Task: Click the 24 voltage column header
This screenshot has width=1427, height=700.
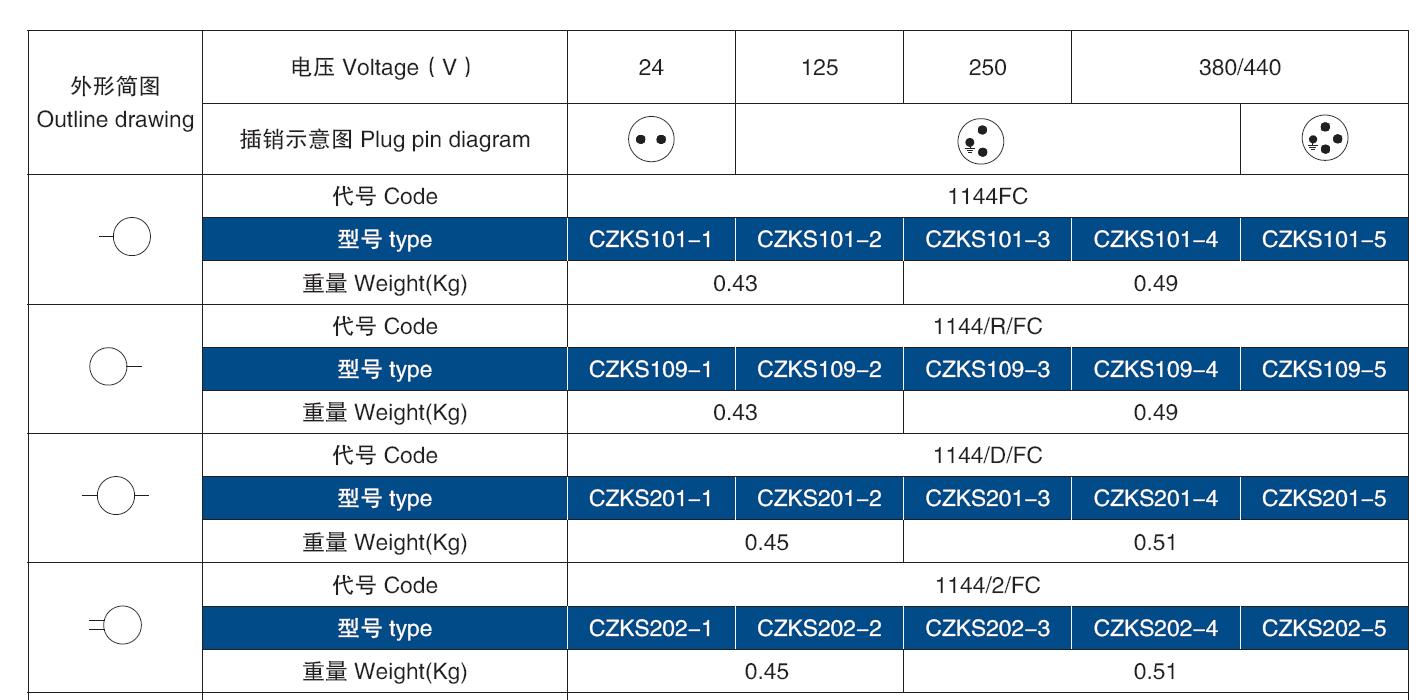Action: coord(651,68)
